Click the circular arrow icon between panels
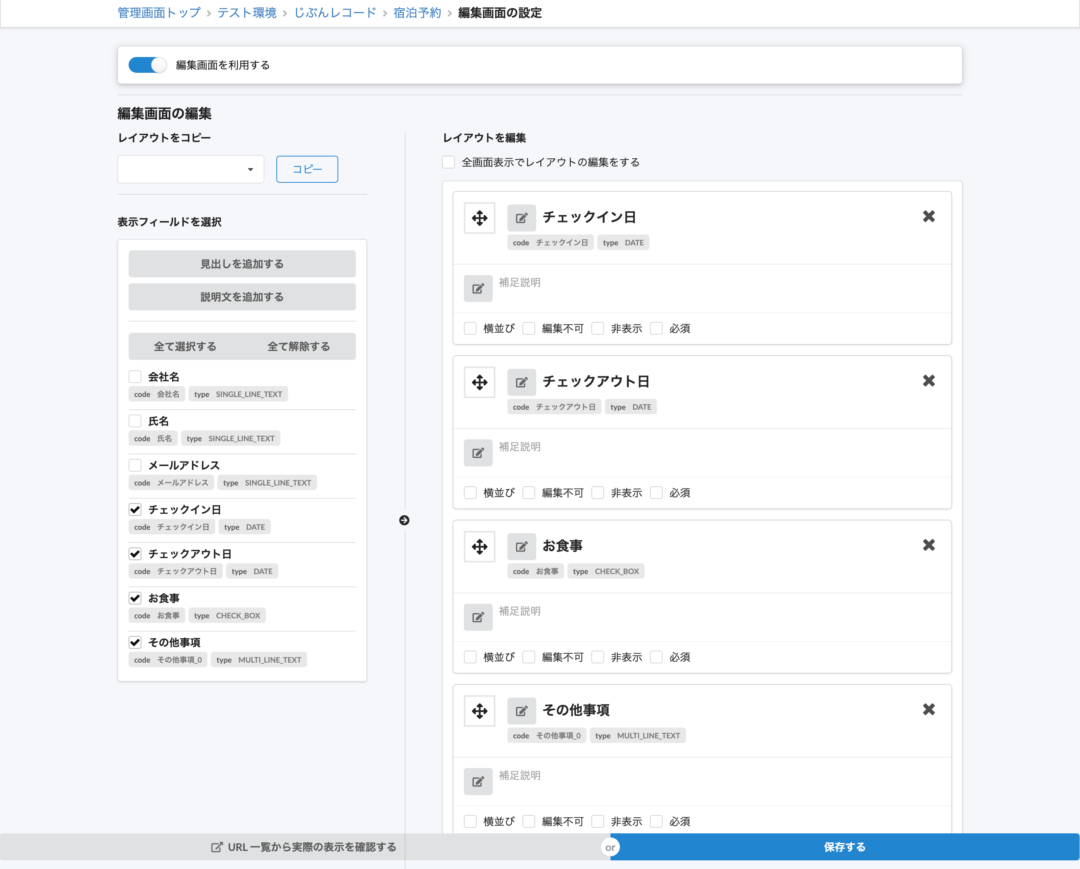 coord(404,520)
